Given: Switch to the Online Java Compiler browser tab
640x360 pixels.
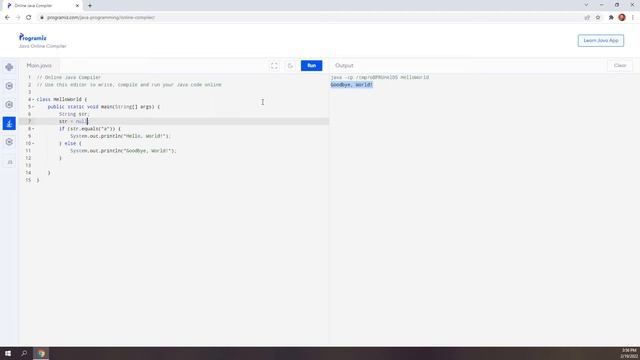Looking at the screenshot, I should (x=42, y=6).
